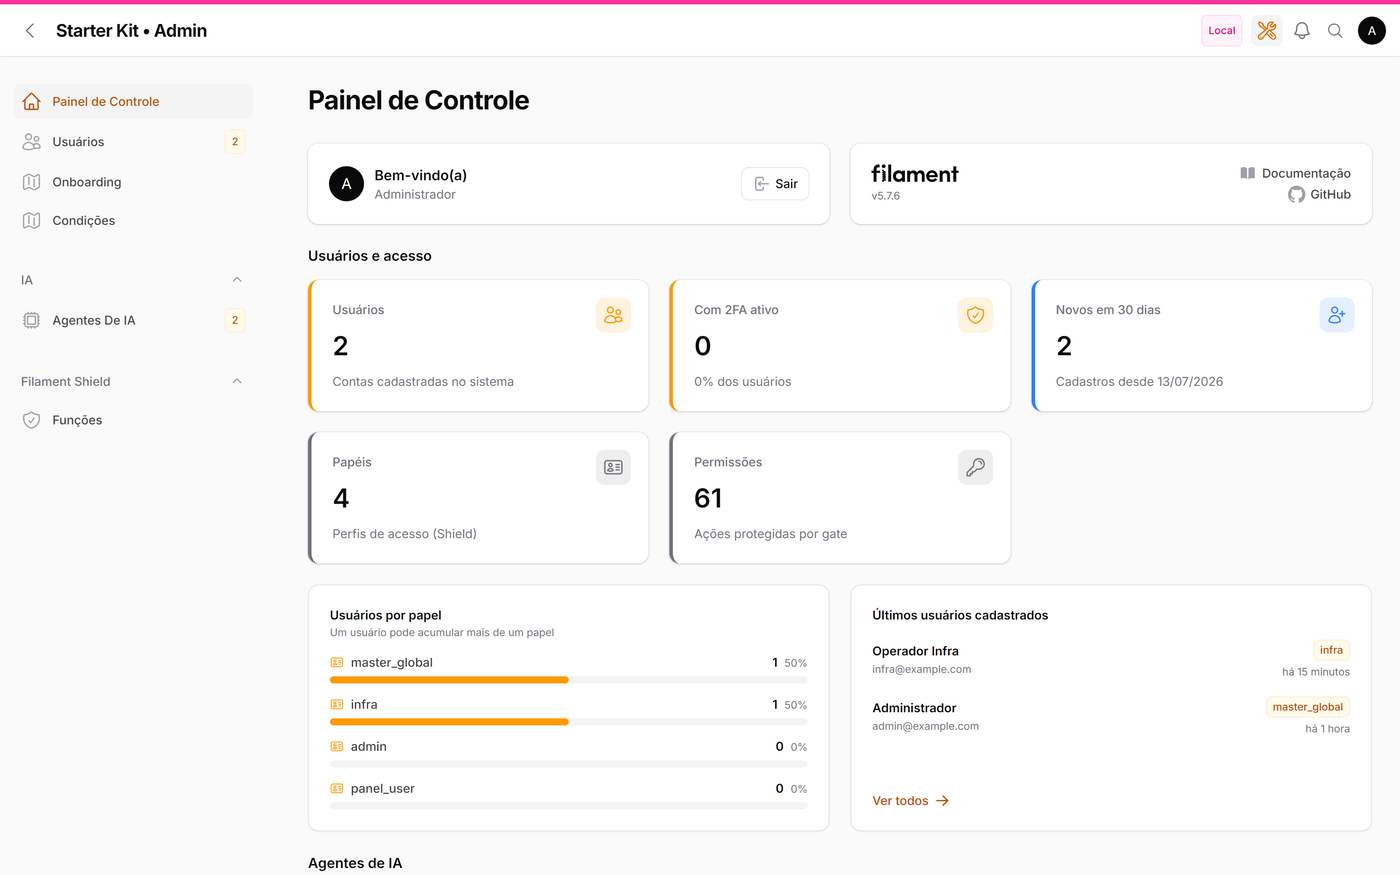Open notifications bell icon
This screenshot has width=1400, height=875.
click(1302, 31)
